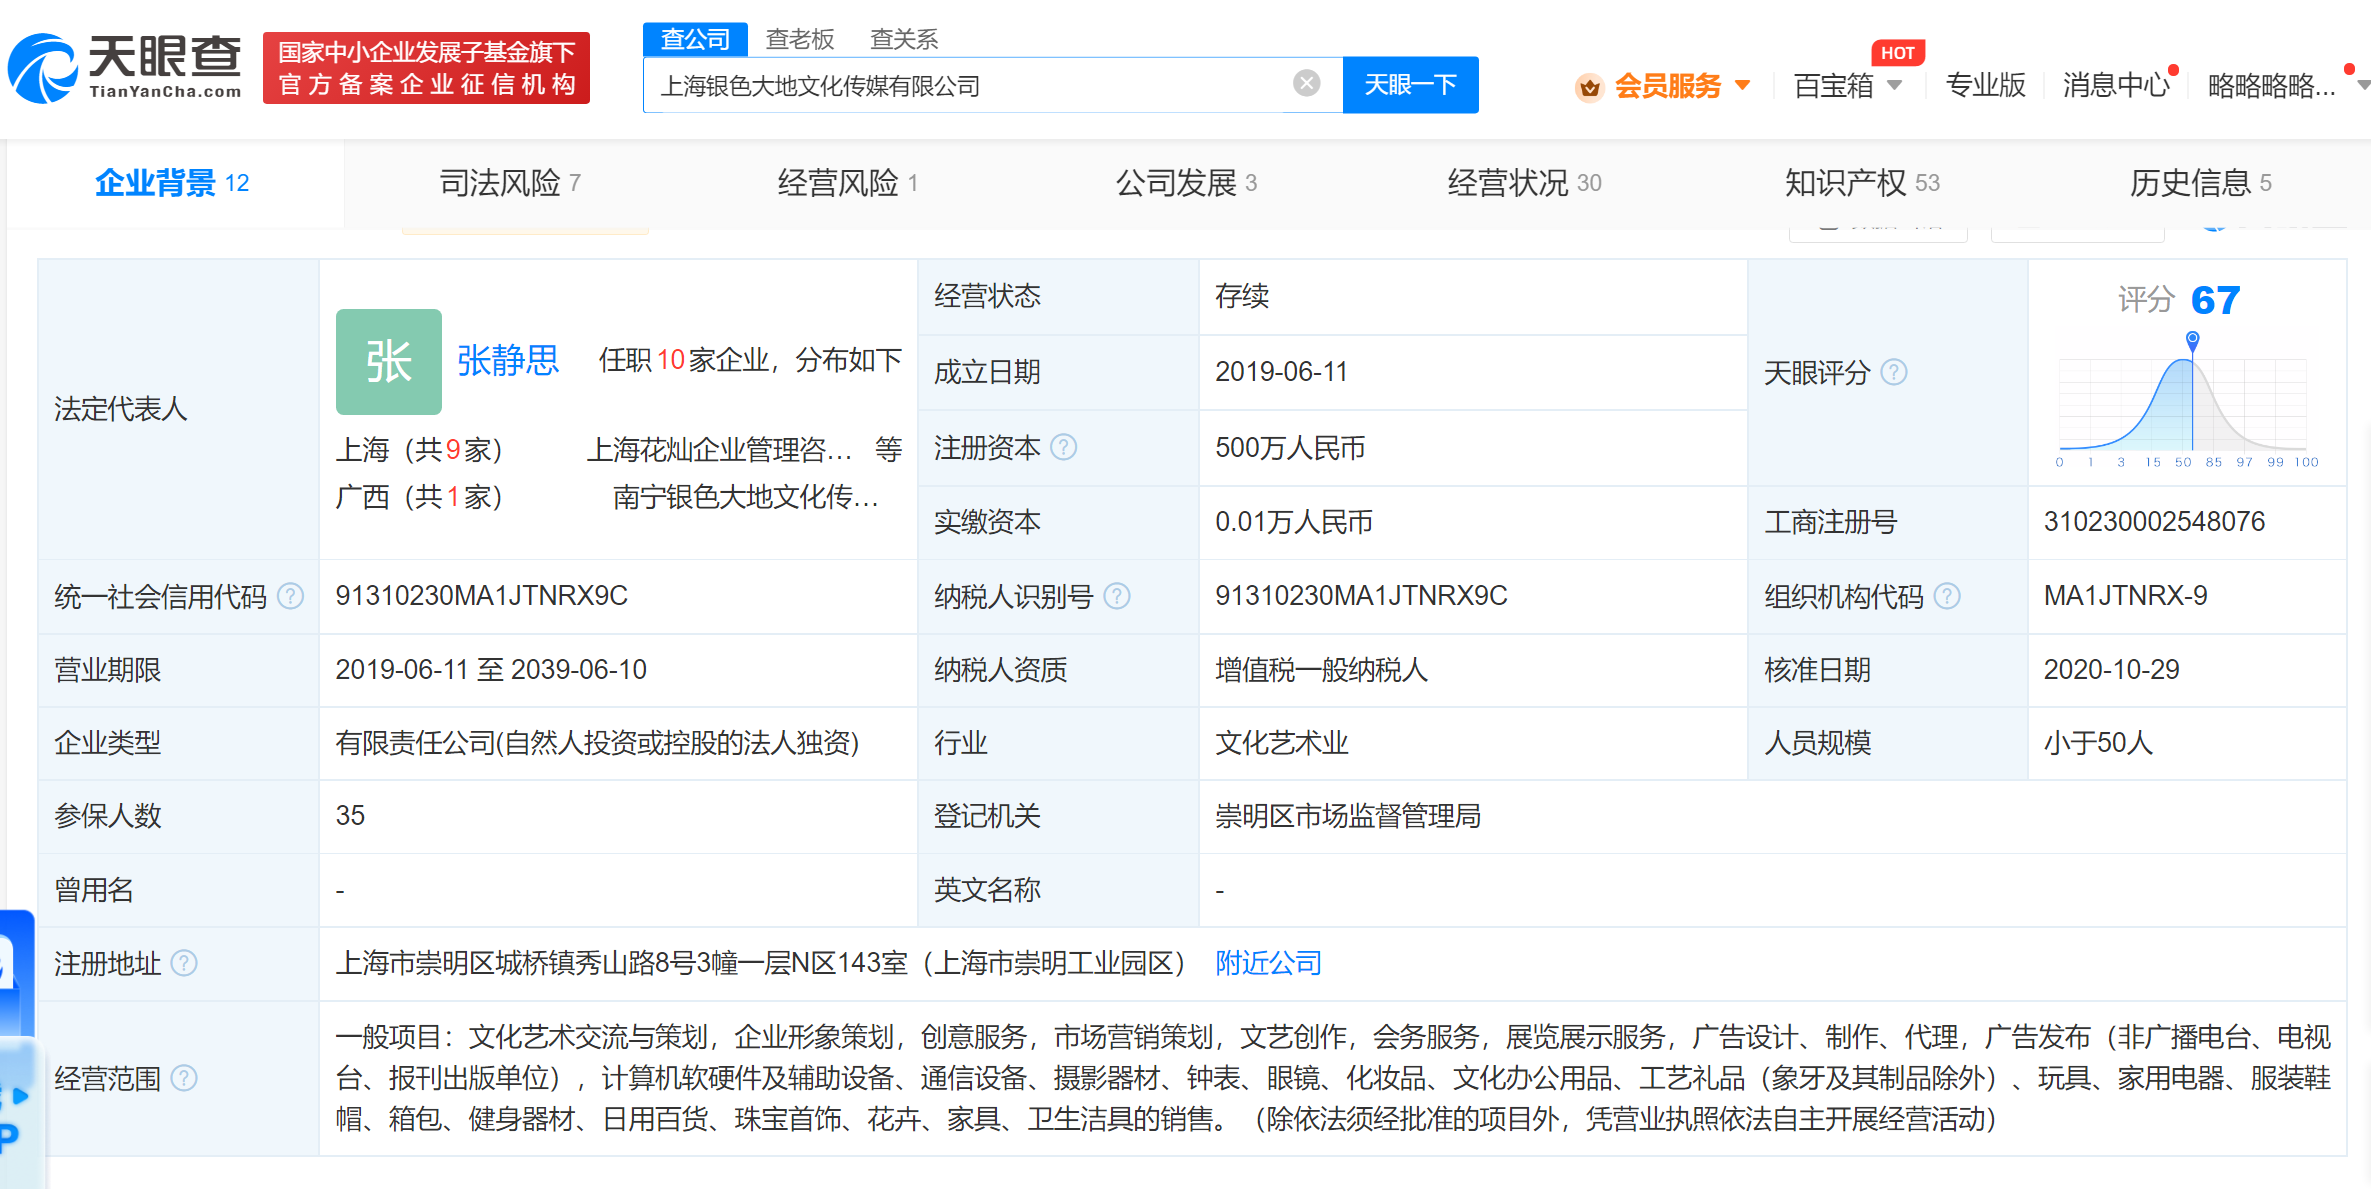Image resolution: width=2371 pixels, height=1189 pixels.
Task: Click help icon next to 注册地址
Action: point(184,963)
